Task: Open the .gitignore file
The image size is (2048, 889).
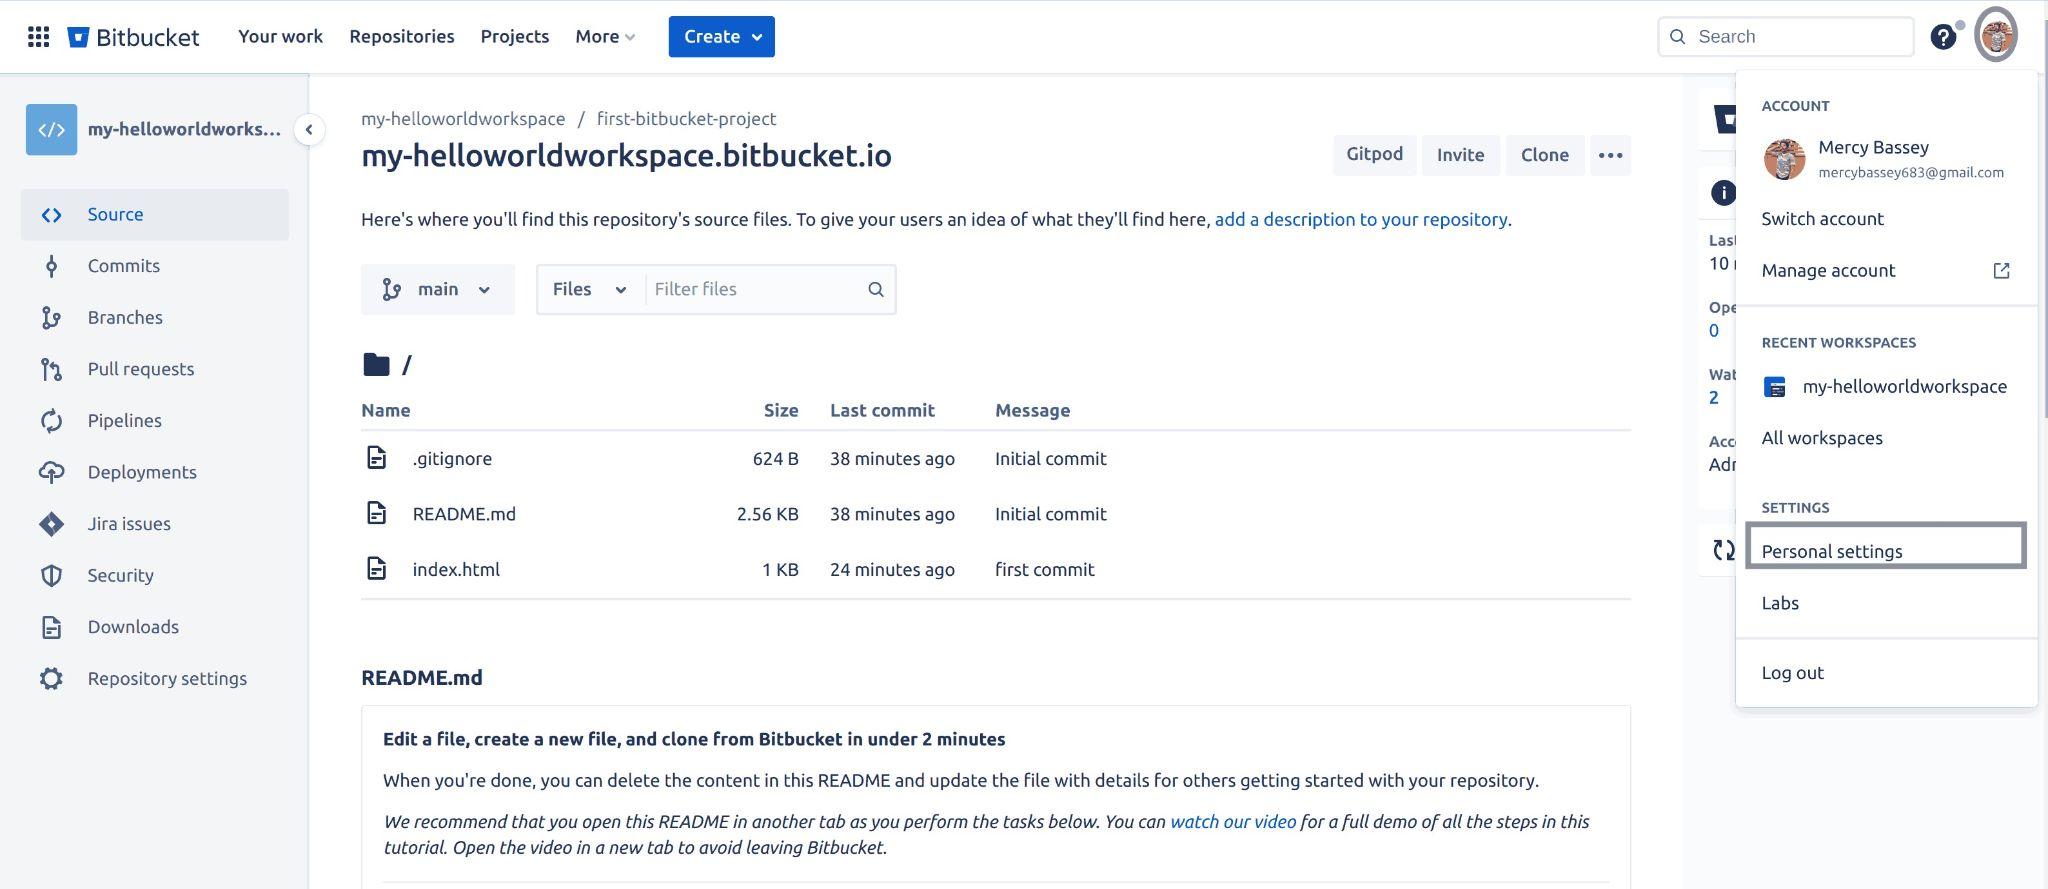Action: 452,459
